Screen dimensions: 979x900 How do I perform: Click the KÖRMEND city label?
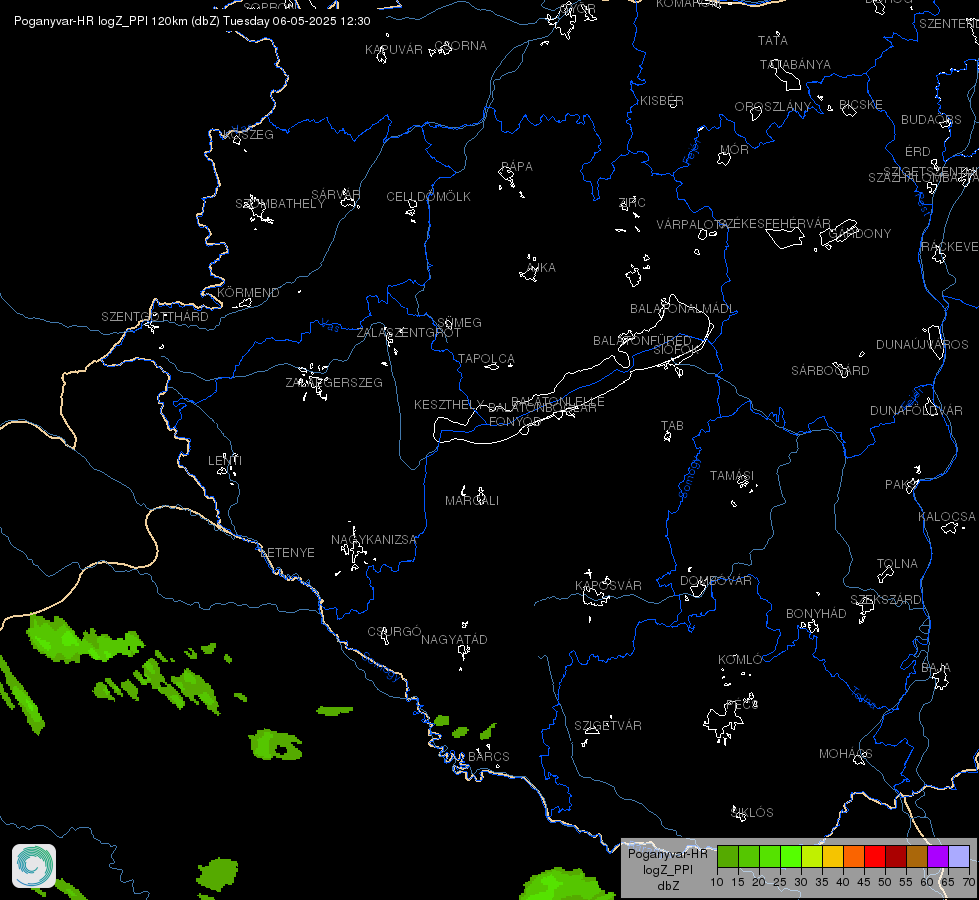point(248,292)
